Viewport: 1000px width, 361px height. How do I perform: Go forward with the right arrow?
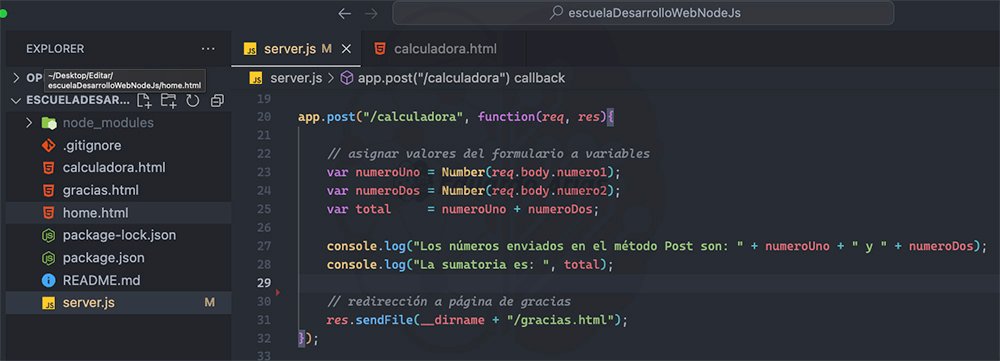(371, 13)
